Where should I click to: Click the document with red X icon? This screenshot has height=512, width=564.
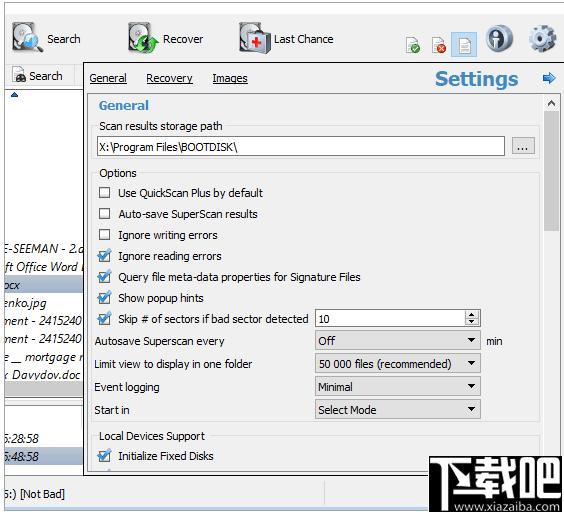(438, 45)
